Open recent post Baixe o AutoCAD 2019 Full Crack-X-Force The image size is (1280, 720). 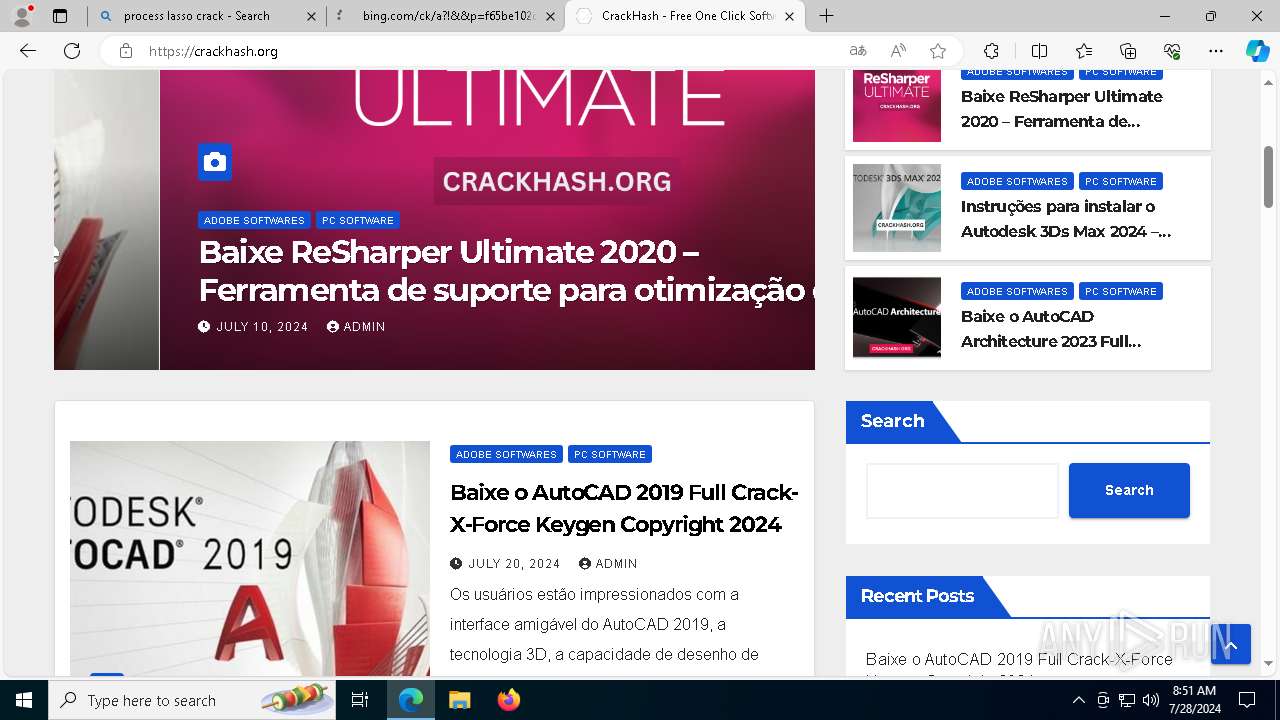pyautogui.click(x=1019, y=660)
